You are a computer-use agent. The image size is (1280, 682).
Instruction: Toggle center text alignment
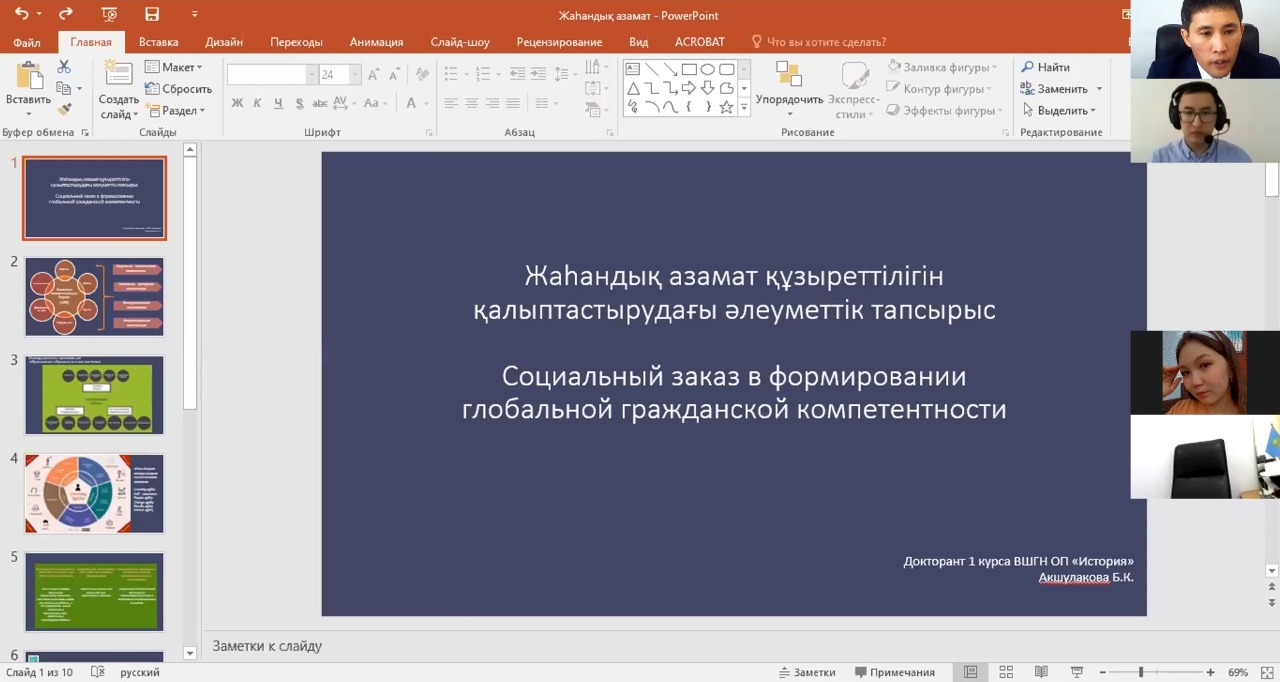472,103
